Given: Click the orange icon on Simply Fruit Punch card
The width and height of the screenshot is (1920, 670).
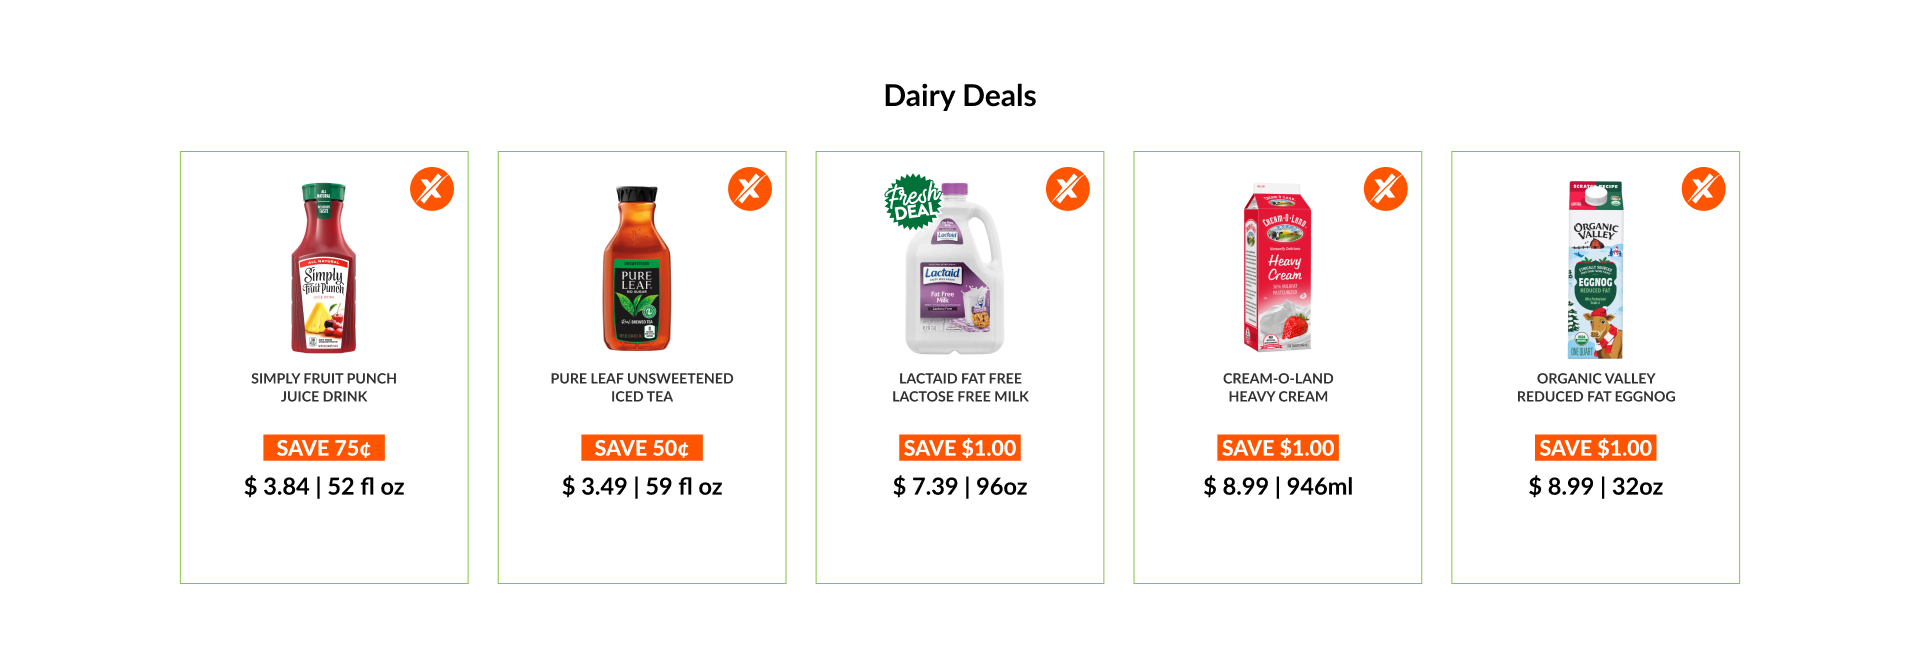Looking at the screenshot, I should point(432,189).
